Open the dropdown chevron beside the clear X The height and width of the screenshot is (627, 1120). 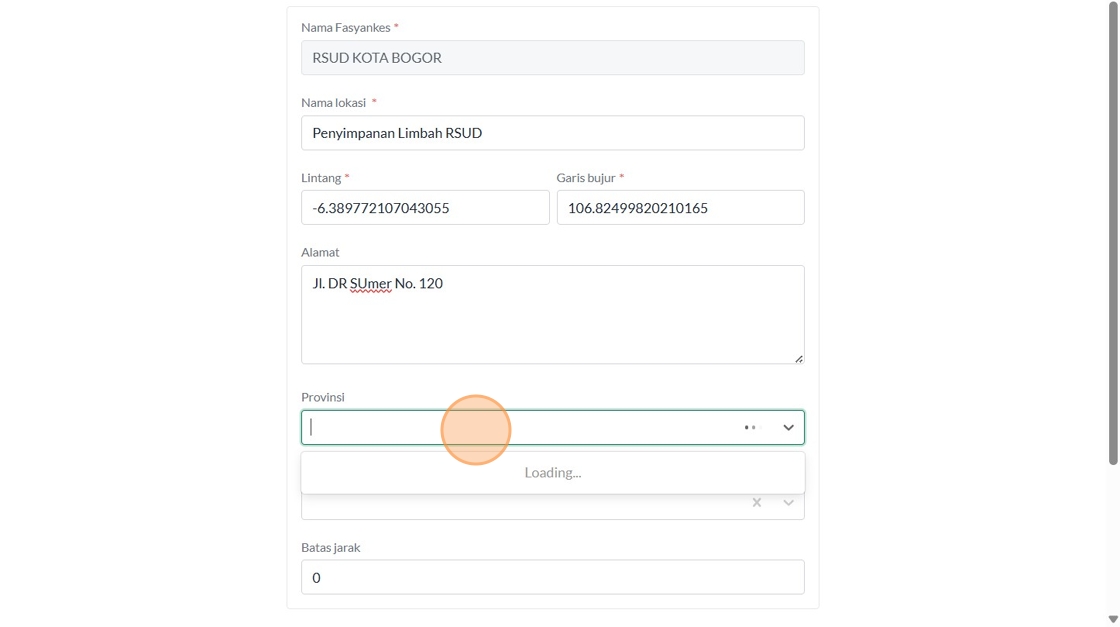[x=788, y=503]
